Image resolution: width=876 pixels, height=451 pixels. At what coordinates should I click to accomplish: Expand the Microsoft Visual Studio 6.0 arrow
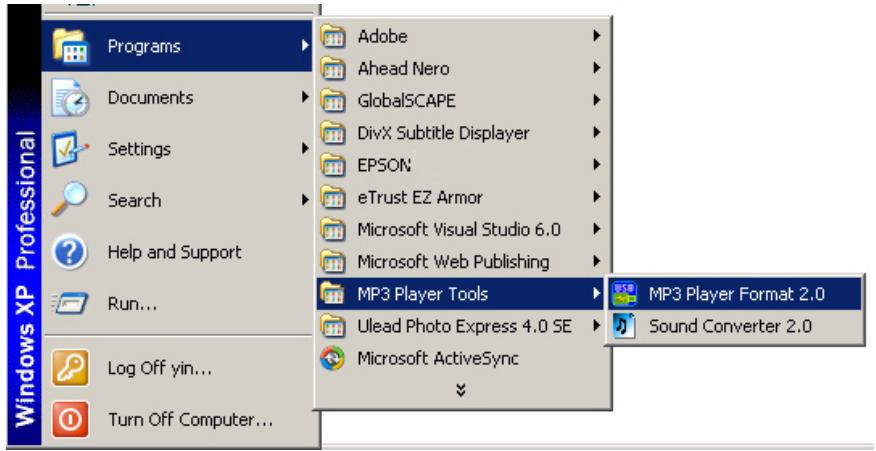[597, 229]
